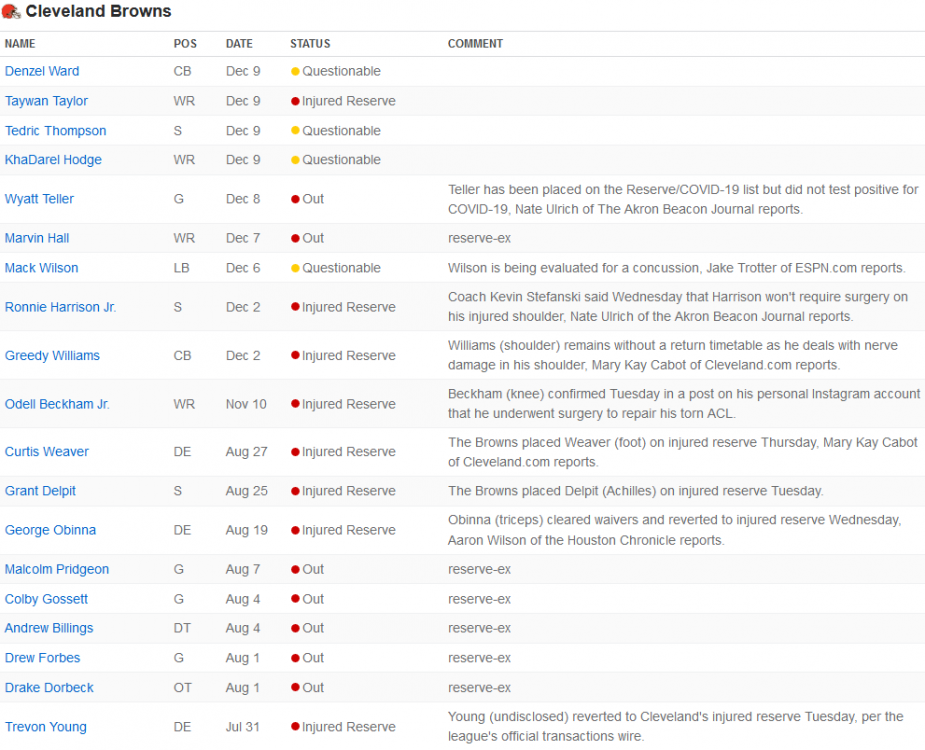Image resolution: width=925 pixels, height=750 pixels.
Task: Select Greedy Williams player link
Action: (53, 356)
